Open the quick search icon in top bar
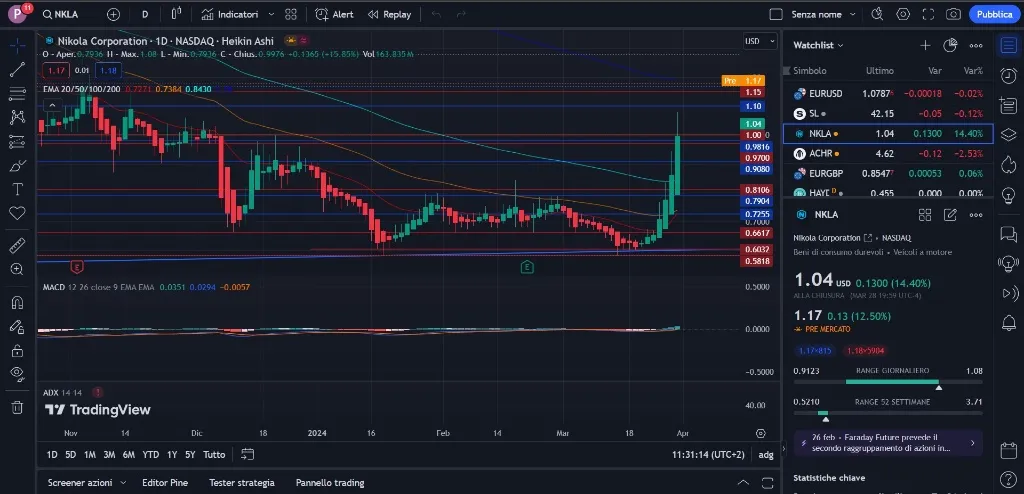Screen dimensions: 1024x494 877,14
